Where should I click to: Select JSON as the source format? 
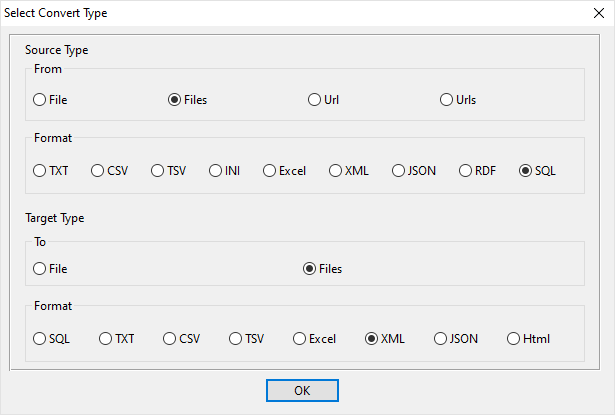pos(398,171)
